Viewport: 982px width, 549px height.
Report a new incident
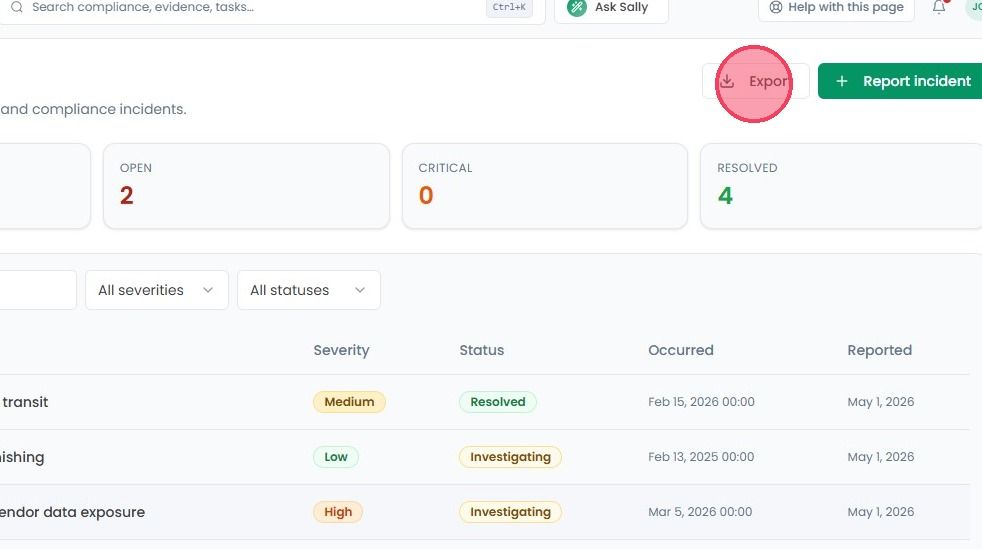(x=902, y=81)
